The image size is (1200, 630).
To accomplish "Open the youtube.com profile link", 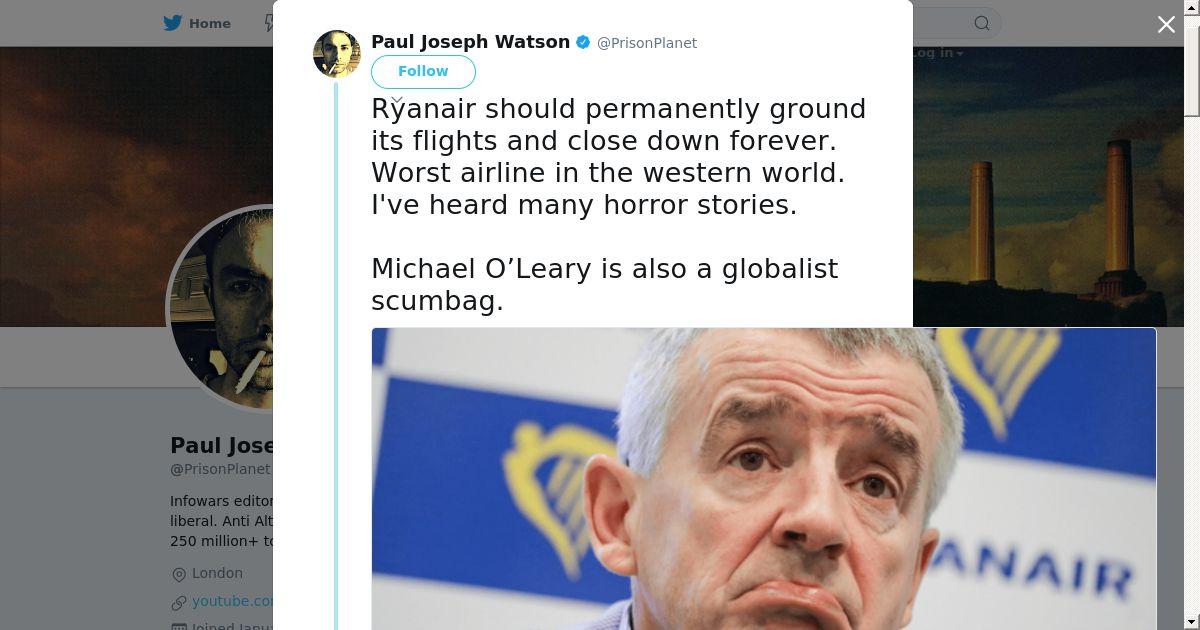I will click(232, 601).
